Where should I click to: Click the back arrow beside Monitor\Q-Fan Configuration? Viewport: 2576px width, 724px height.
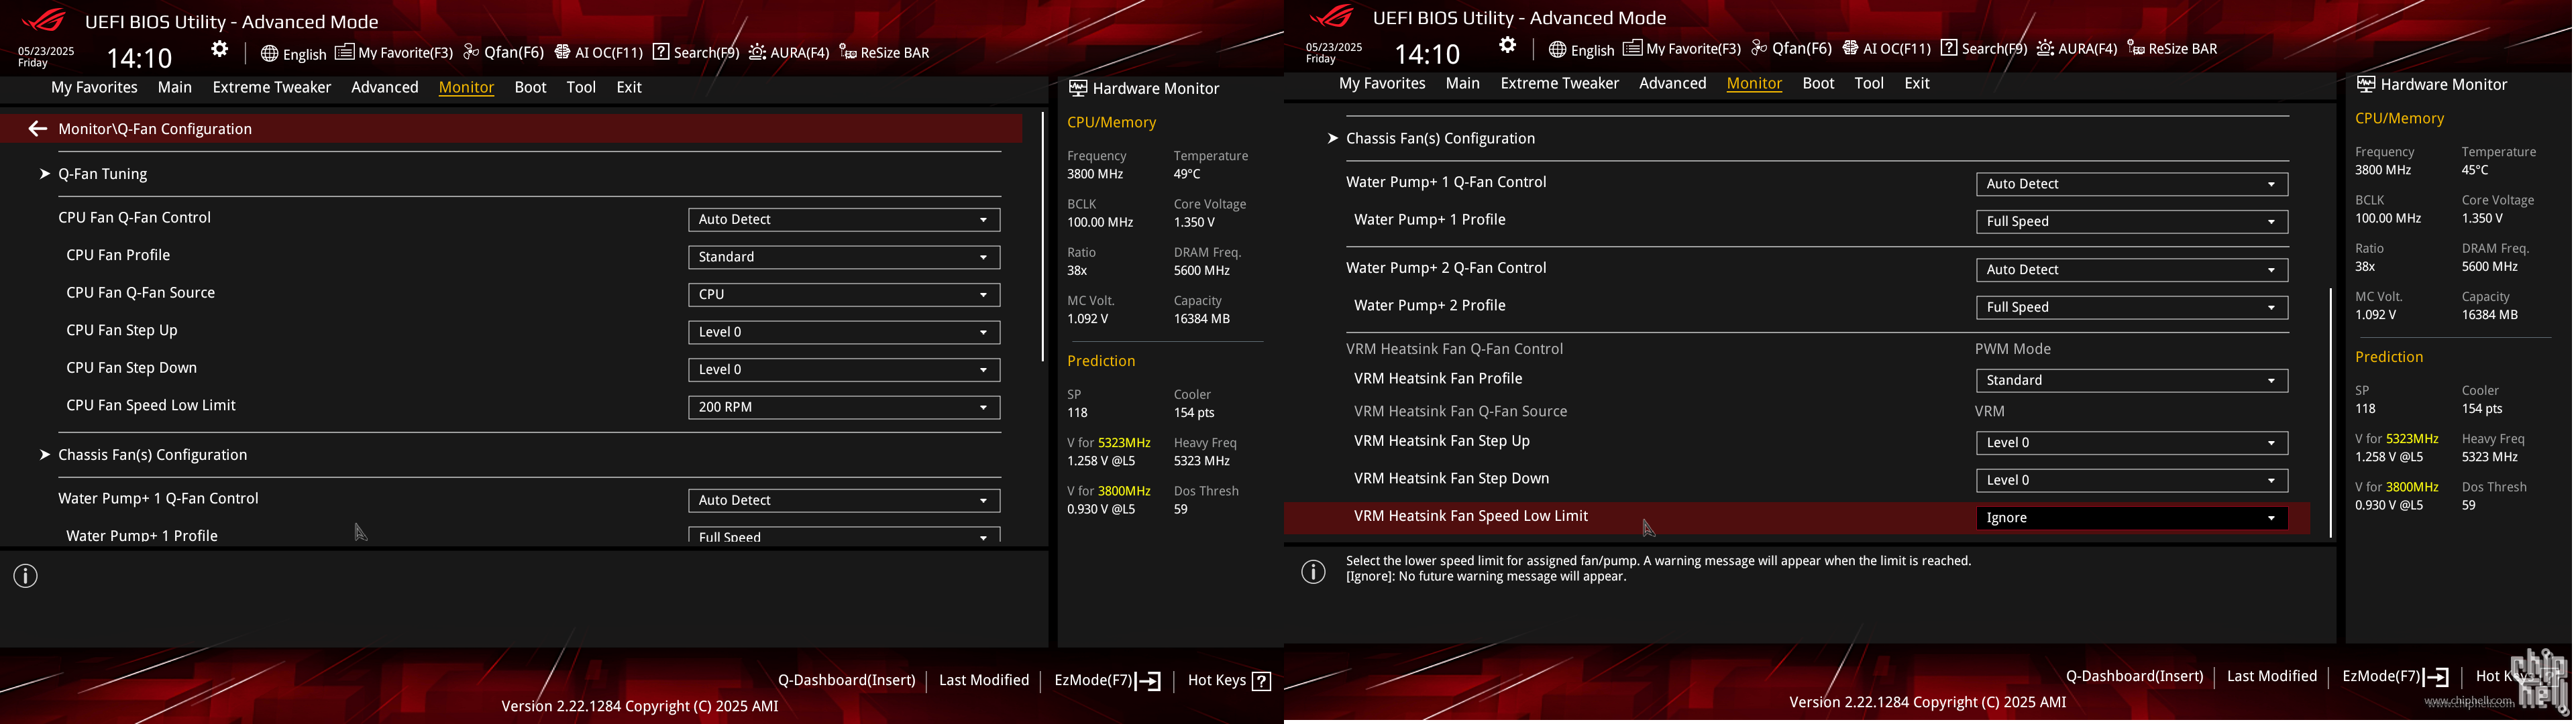click(x=37, y=128)
